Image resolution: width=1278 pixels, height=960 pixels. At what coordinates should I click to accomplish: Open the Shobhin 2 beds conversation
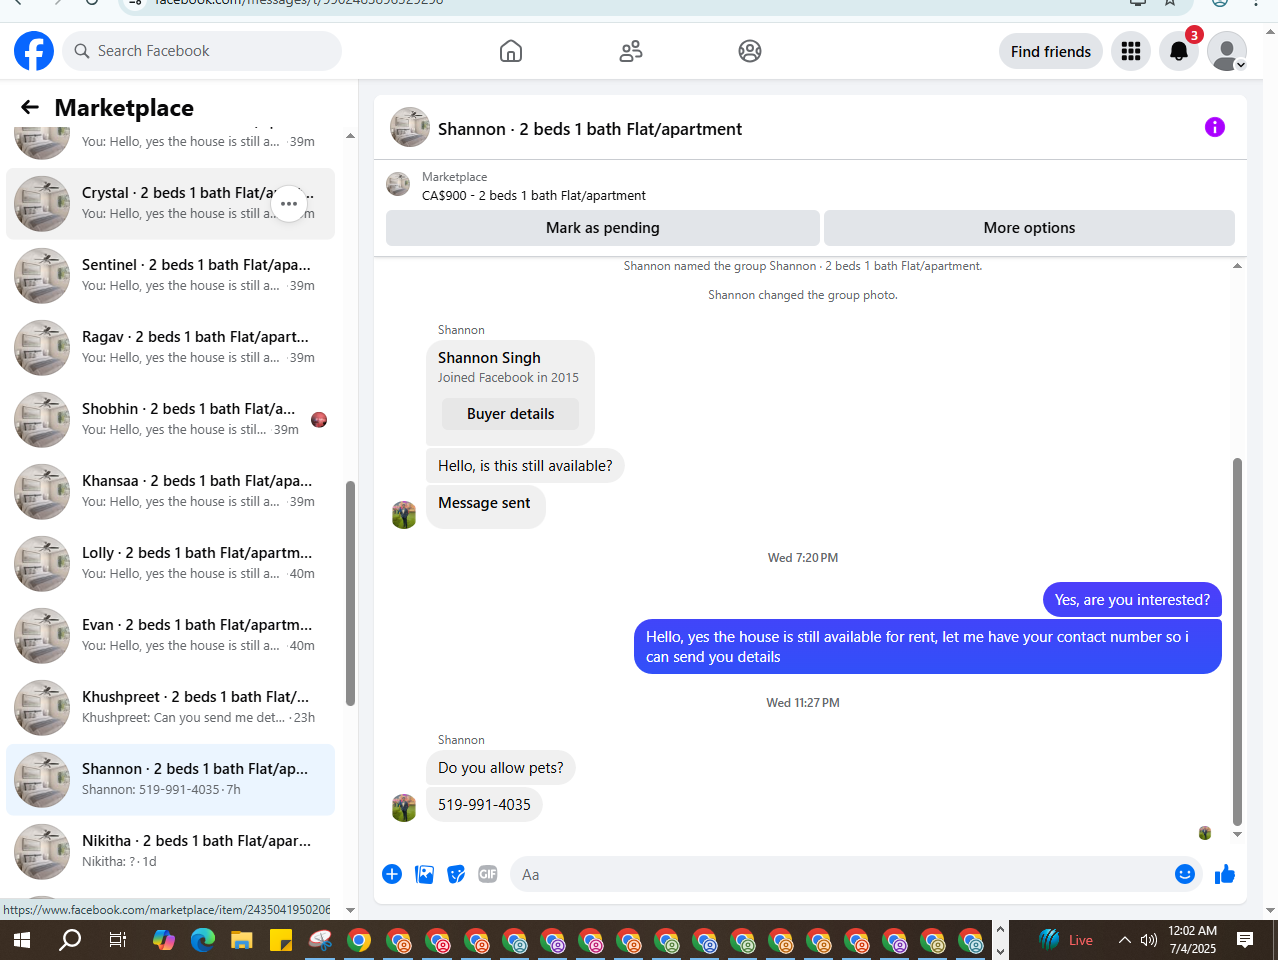(170, 419)
